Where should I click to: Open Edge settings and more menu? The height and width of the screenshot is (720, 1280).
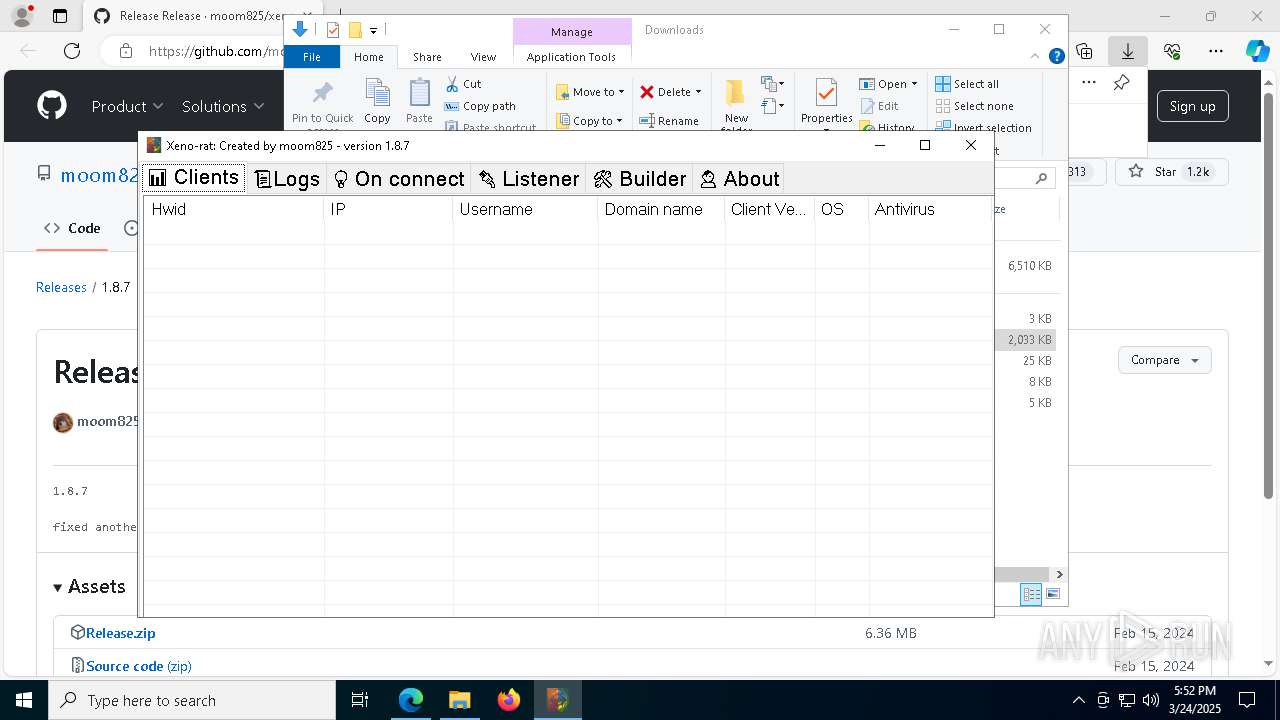(x=1216, y=51)
